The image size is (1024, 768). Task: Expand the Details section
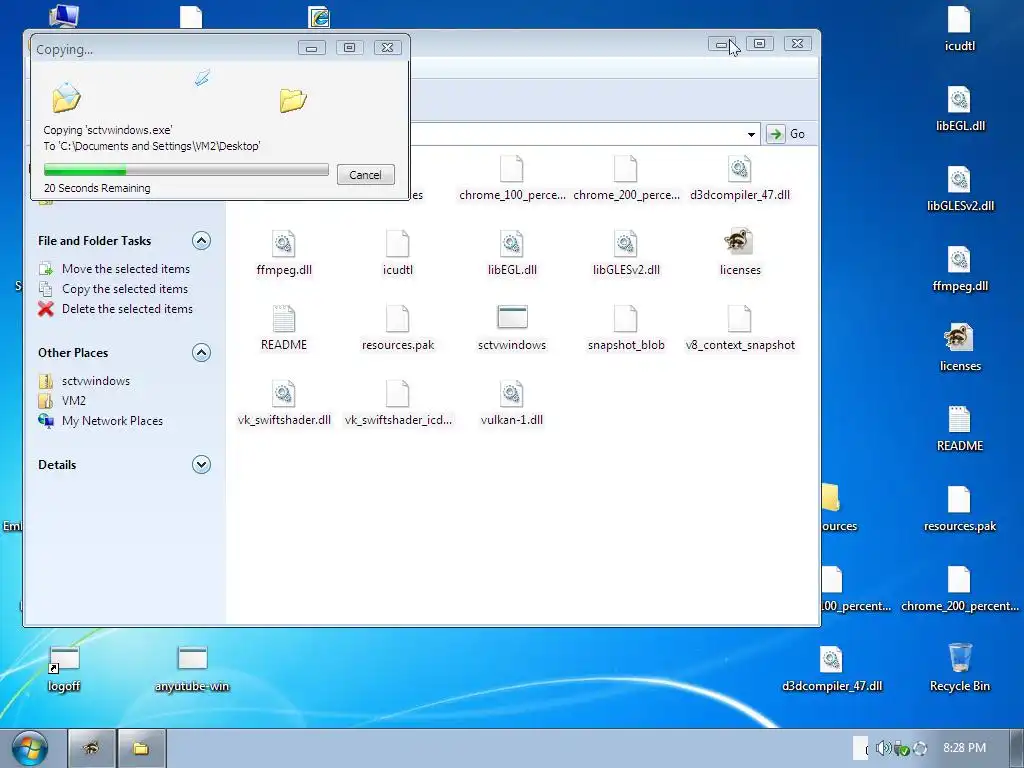pos(201,464)
